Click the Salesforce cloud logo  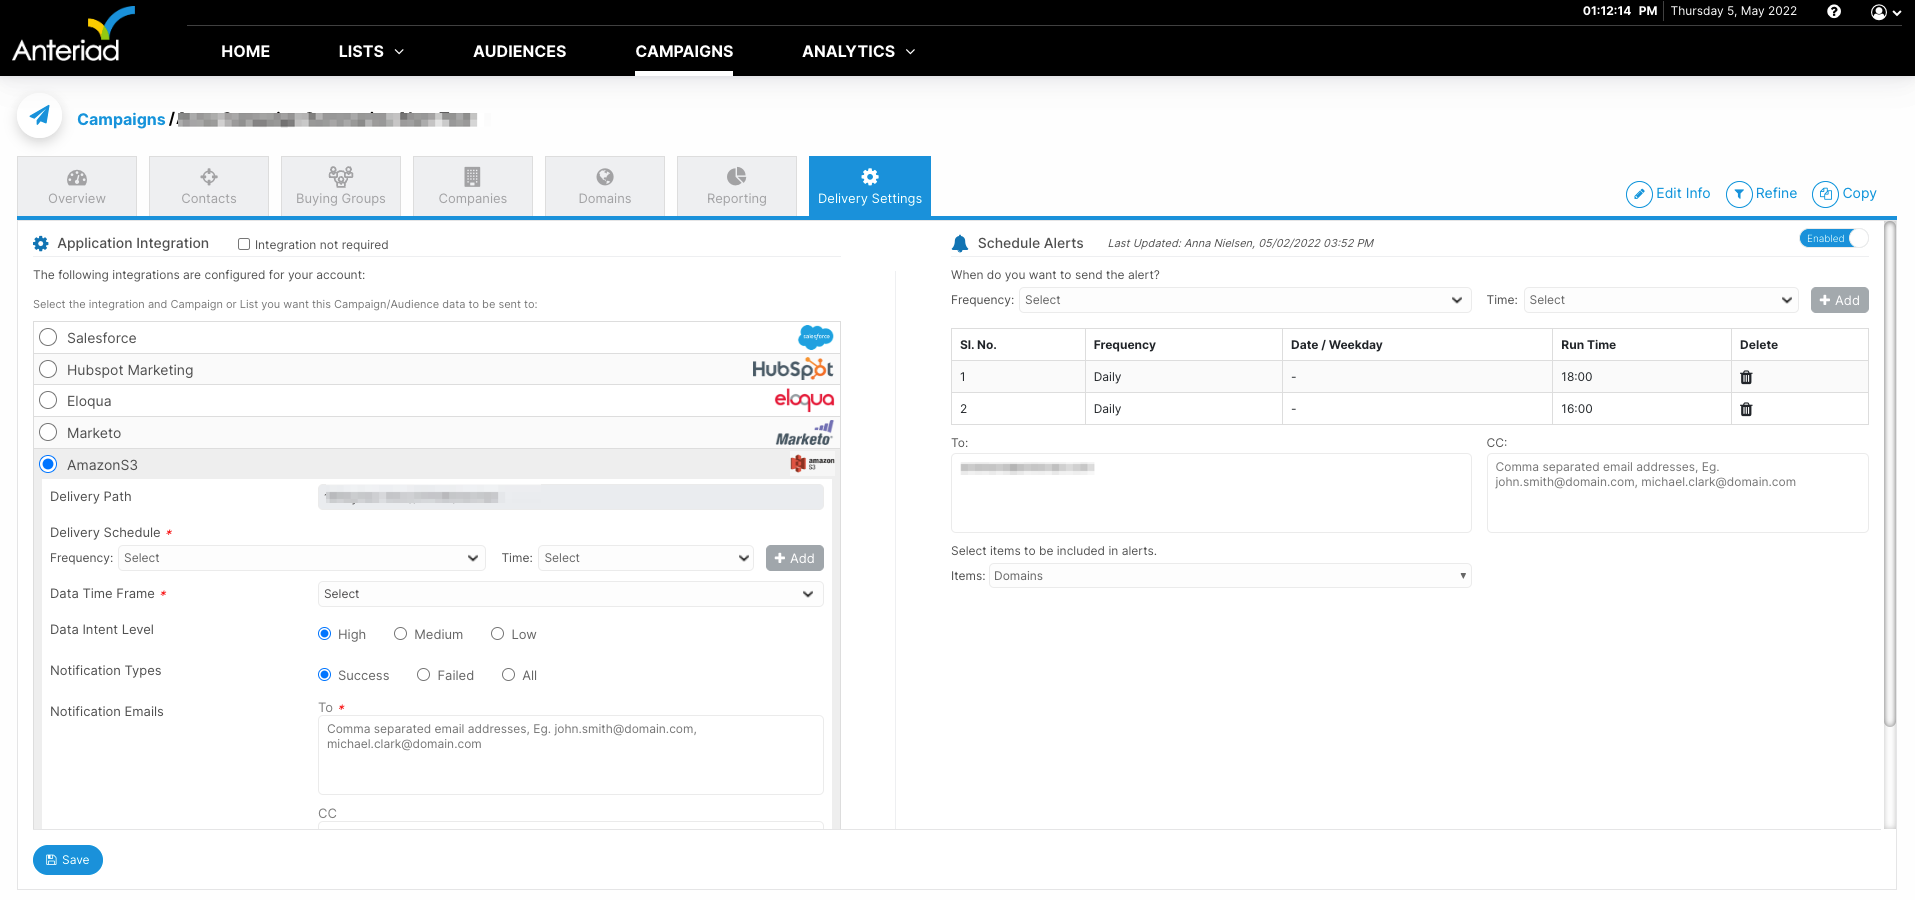point(816,337)
